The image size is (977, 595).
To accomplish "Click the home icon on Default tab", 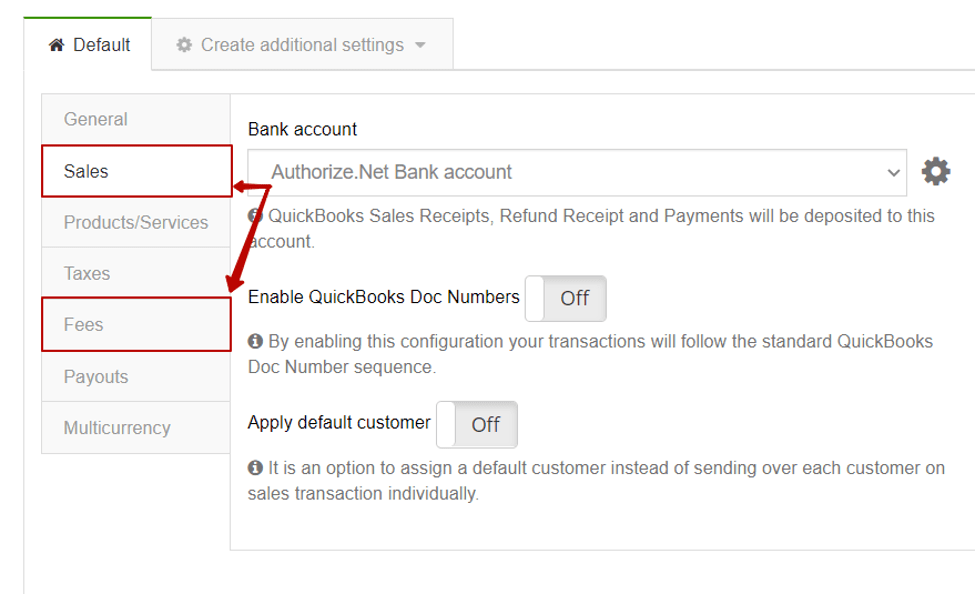I will pyautogui.click(x=57, y=45).
